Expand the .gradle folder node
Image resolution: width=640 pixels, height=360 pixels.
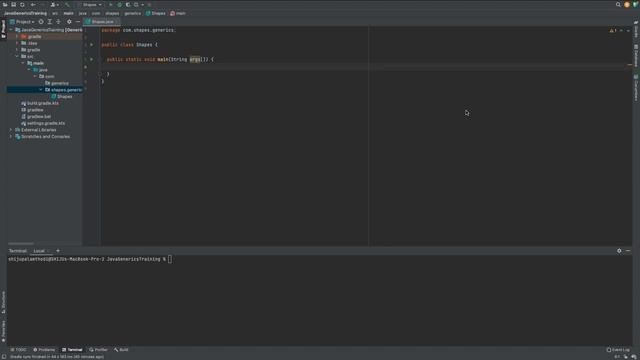(x=17, y=36)
